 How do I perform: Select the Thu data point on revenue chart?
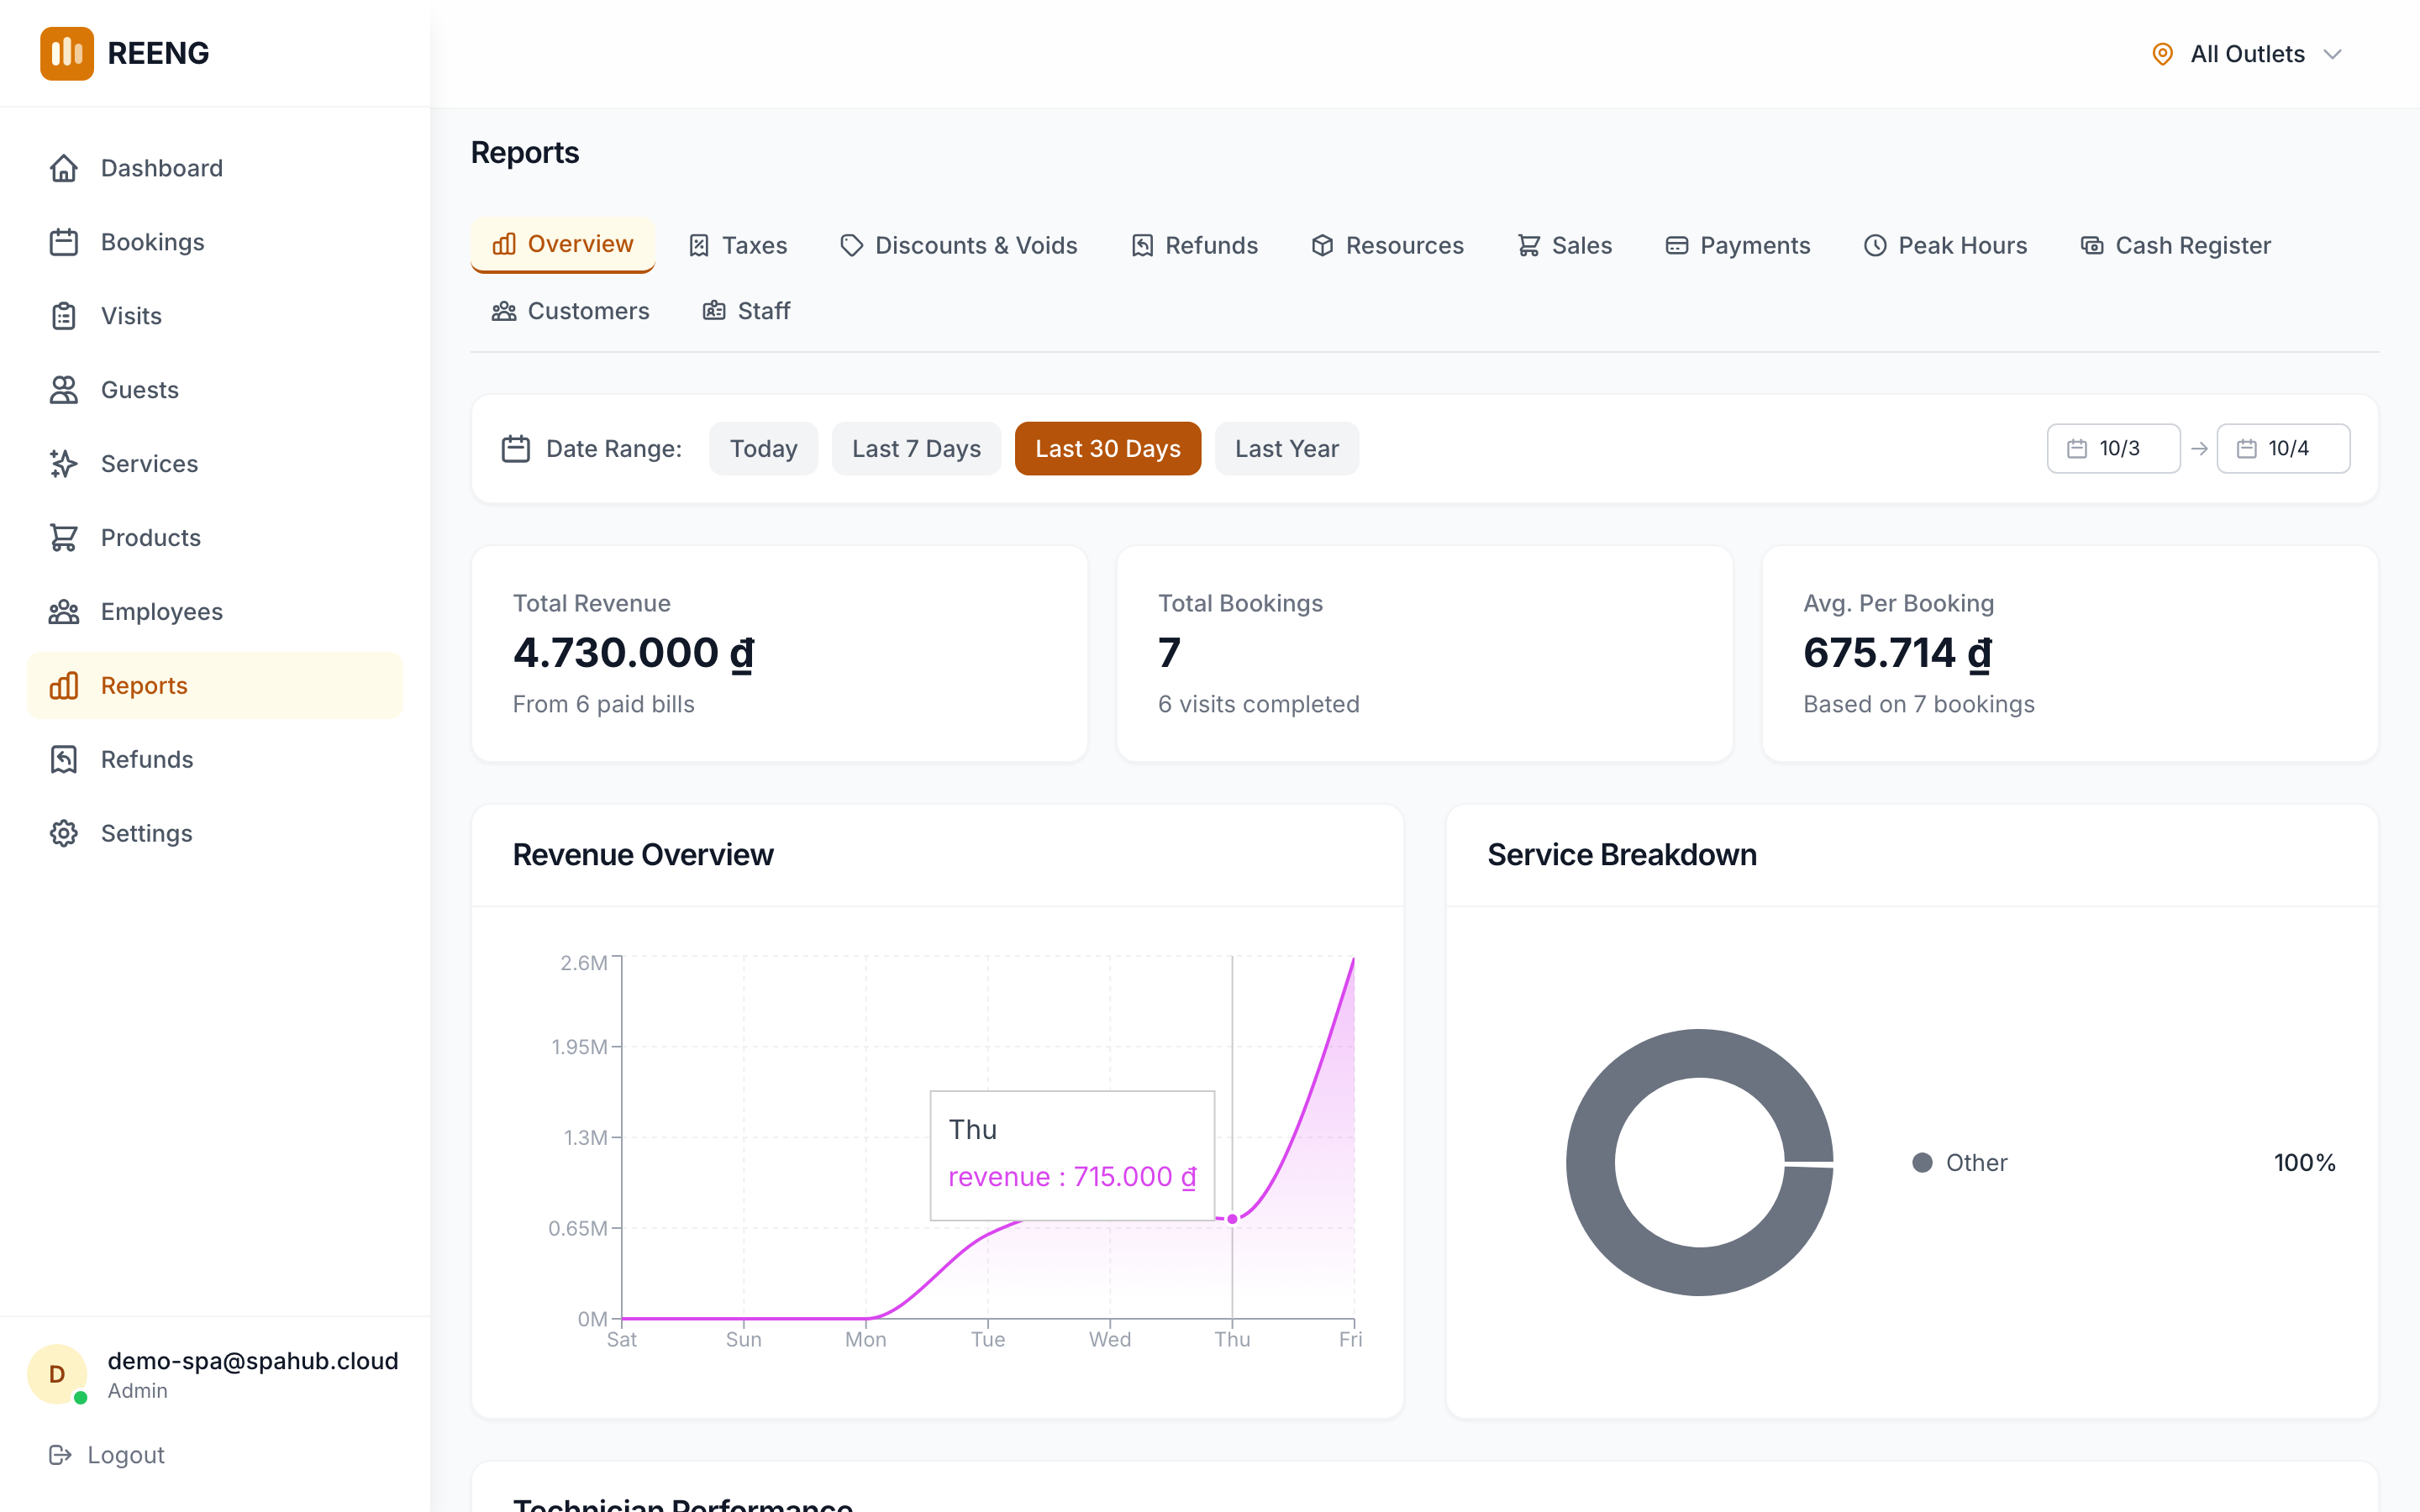(x=1232, y=1219)
